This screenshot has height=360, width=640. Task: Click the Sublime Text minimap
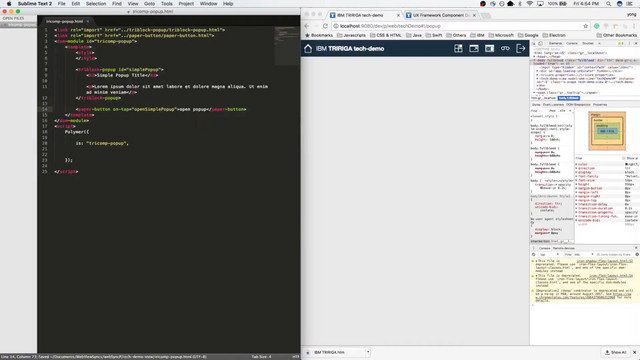coord(287,46)
